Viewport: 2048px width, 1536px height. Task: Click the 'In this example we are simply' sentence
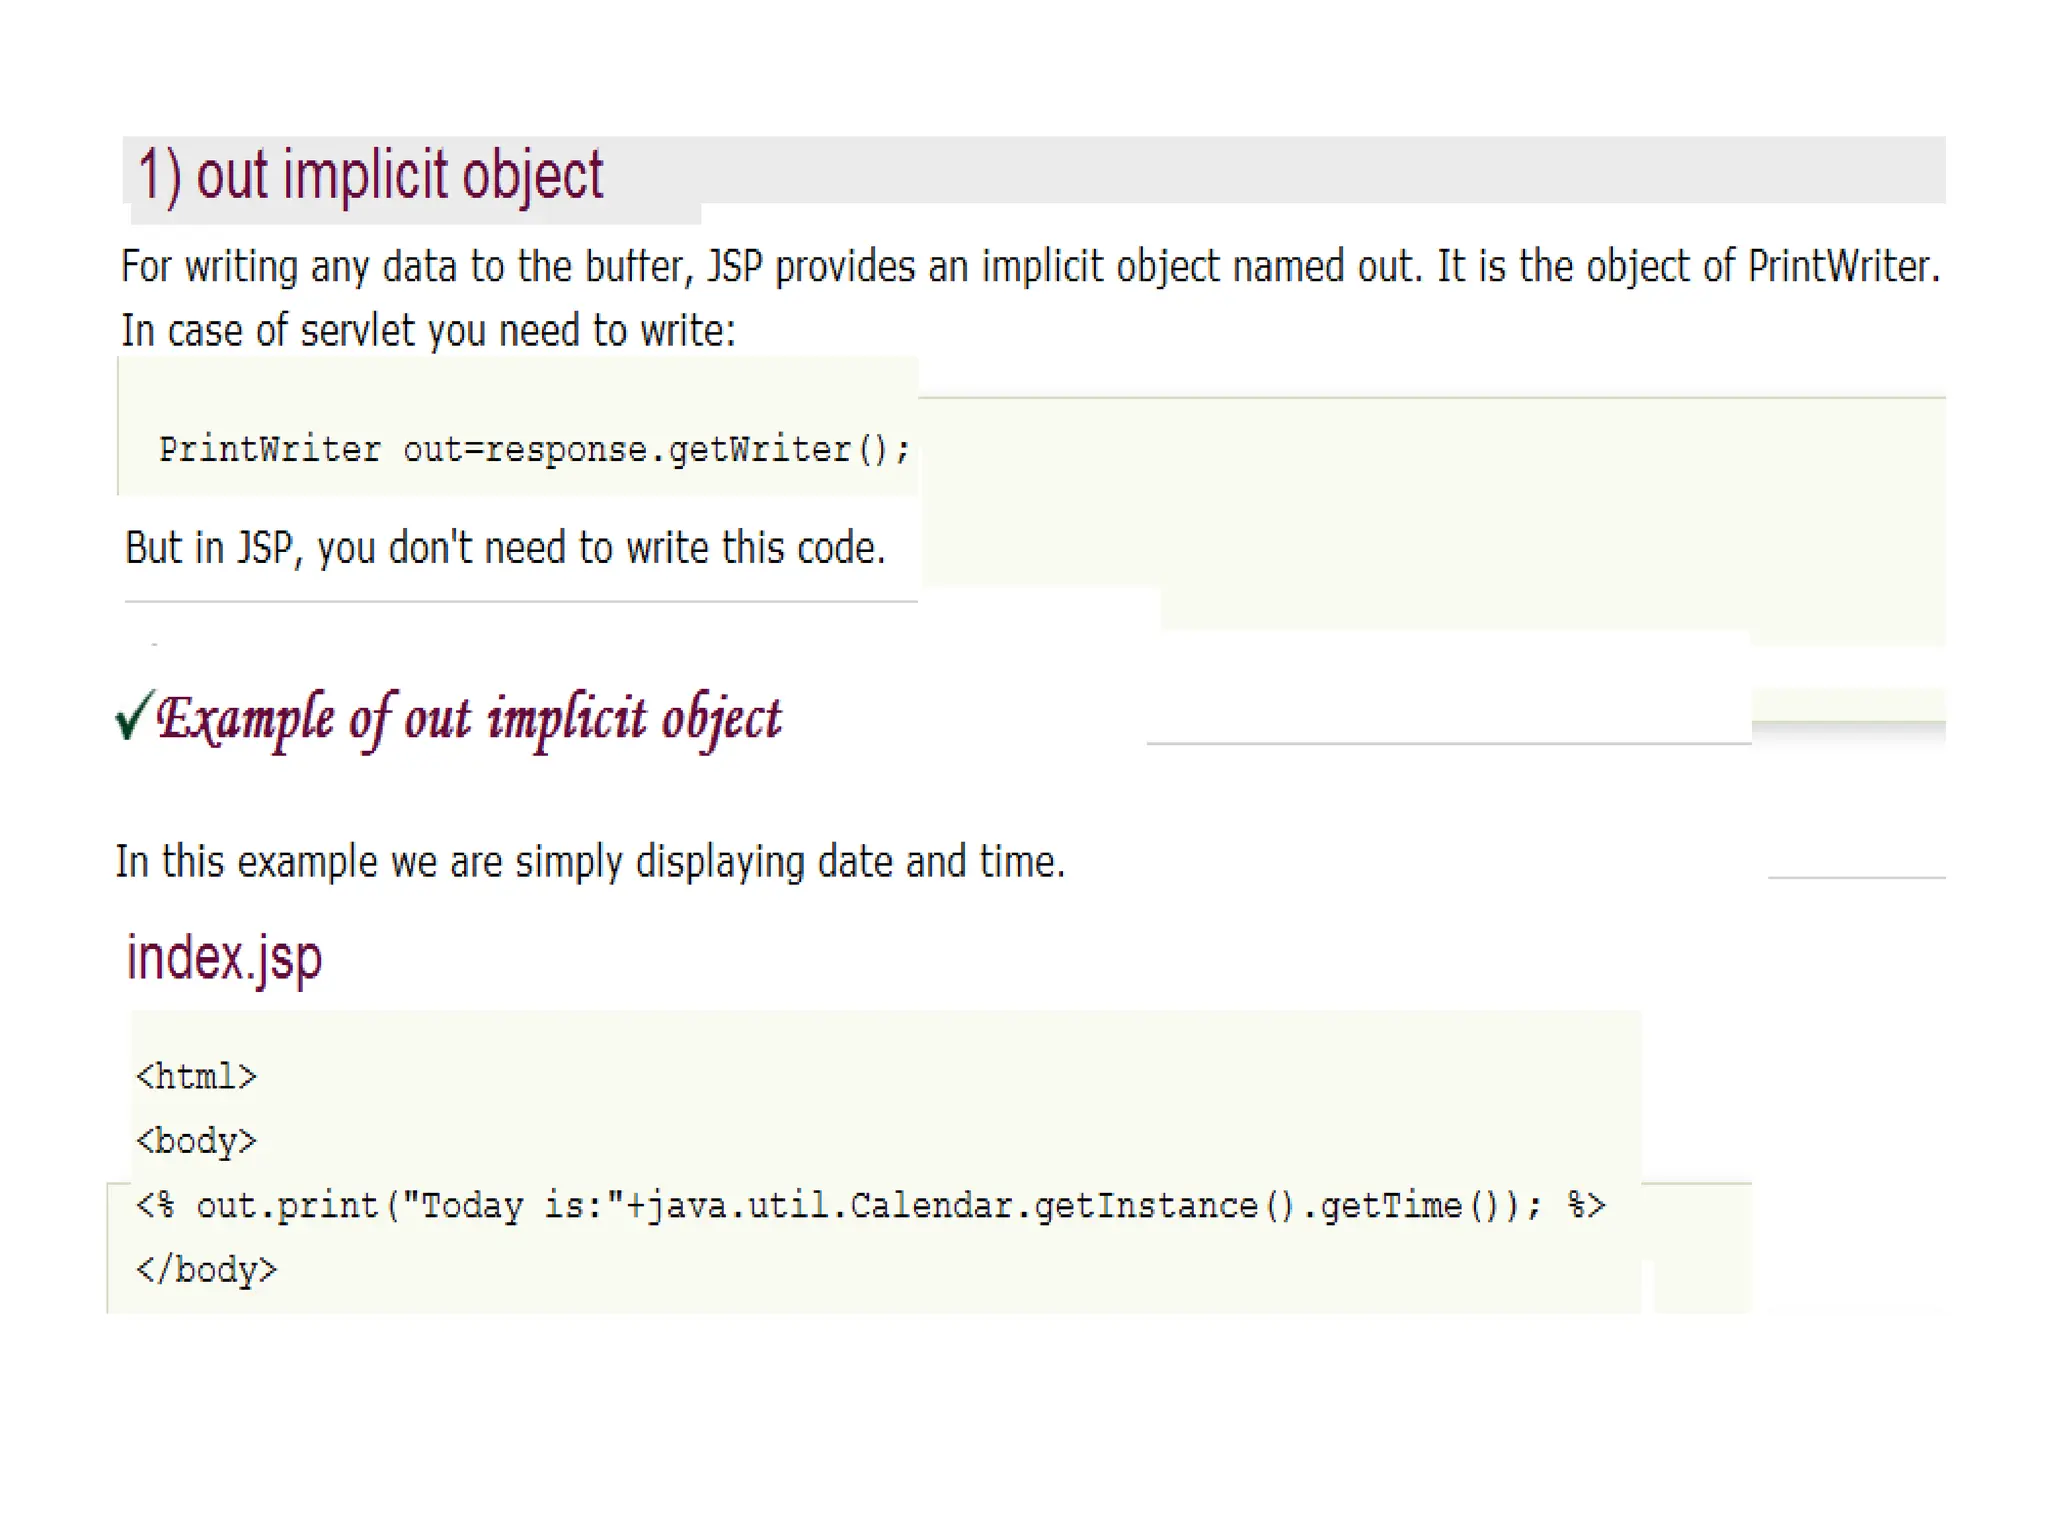coord(590,862)
